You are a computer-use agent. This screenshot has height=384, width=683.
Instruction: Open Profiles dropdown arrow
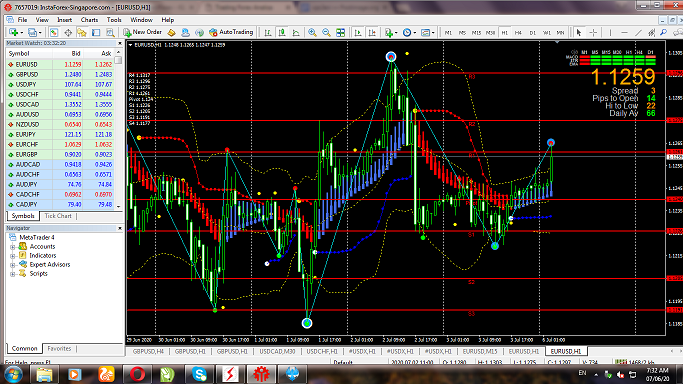click(x=40, y=33)
